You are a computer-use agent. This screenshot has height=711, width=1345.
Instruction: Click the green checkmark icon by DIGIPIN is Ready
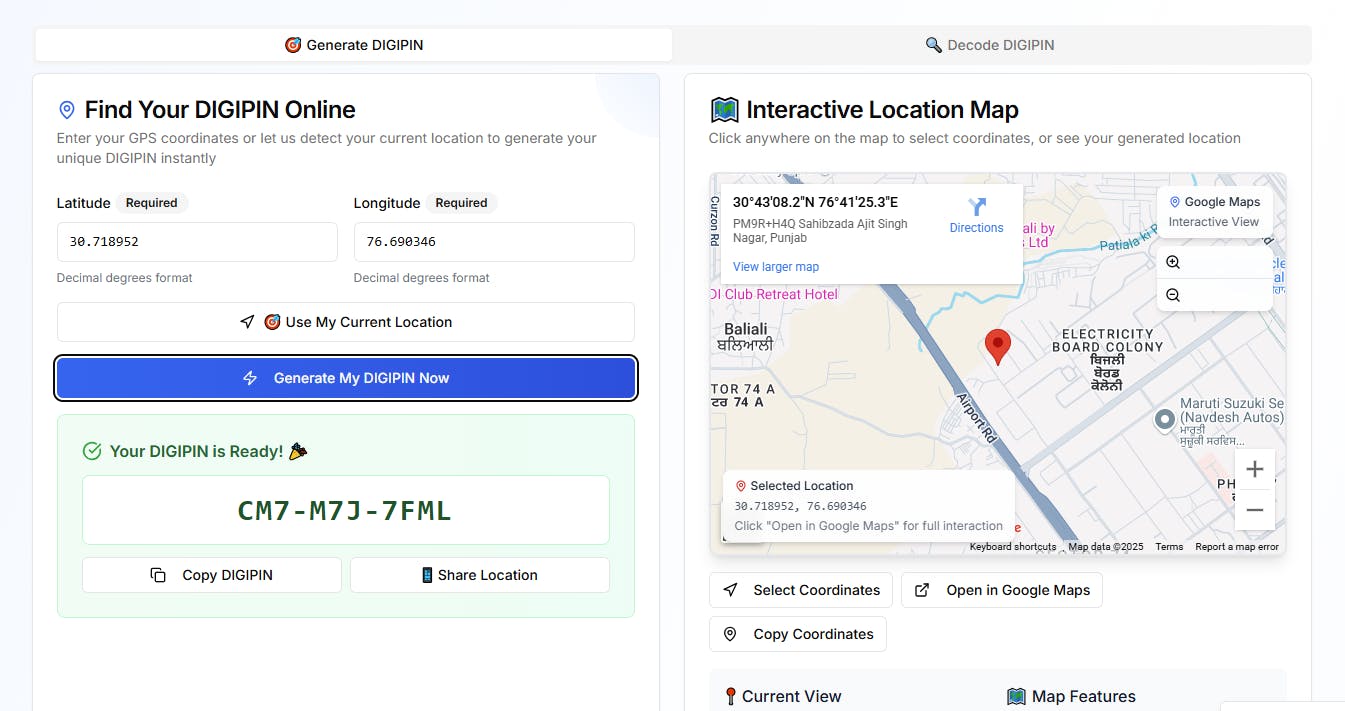coord(92,451)
